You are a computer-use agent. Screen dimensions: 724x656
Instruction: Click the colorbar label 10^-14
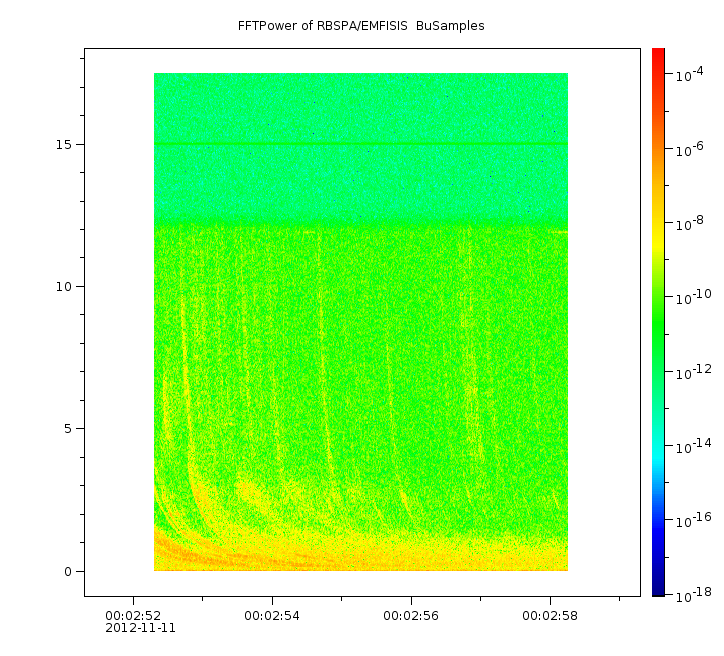tap(694, 446)
